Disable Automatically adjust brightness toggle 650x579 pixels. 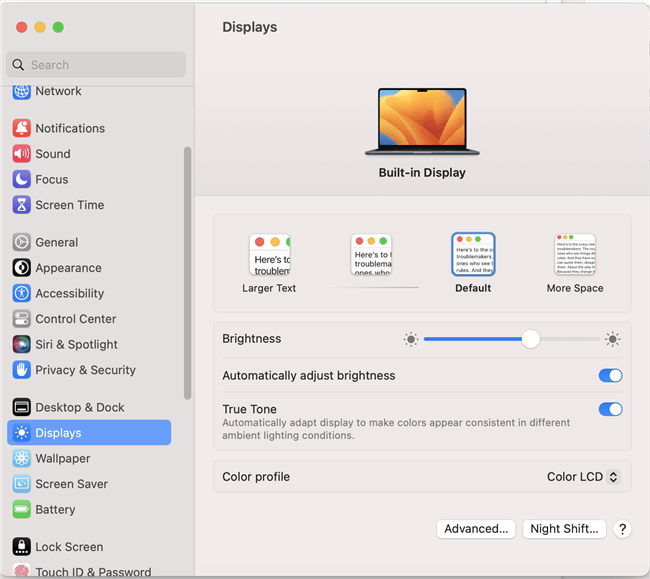pos(610,376)
